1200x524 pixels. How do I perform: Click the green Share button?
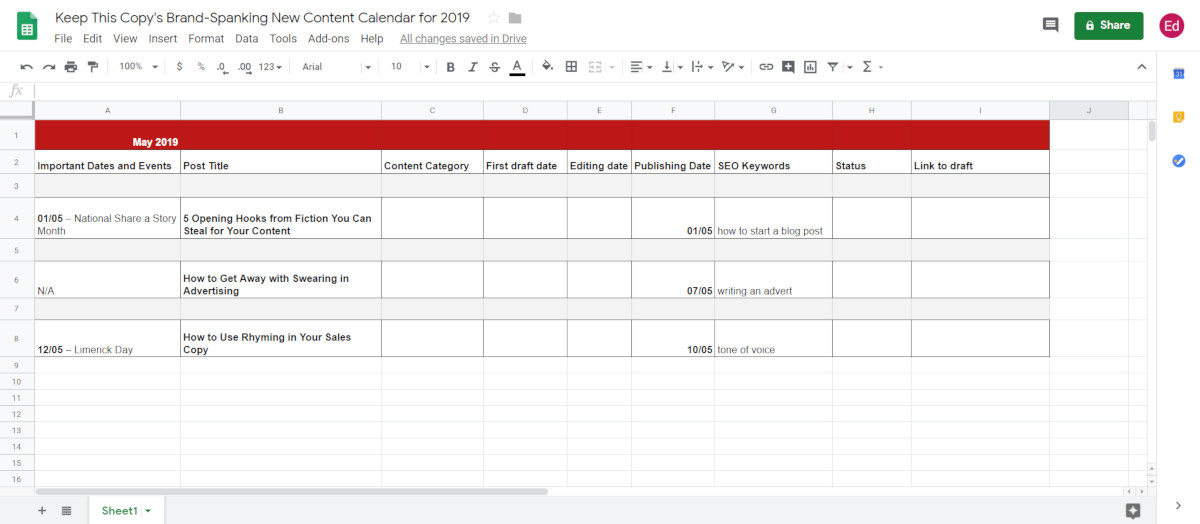(x=1108, y=25)
